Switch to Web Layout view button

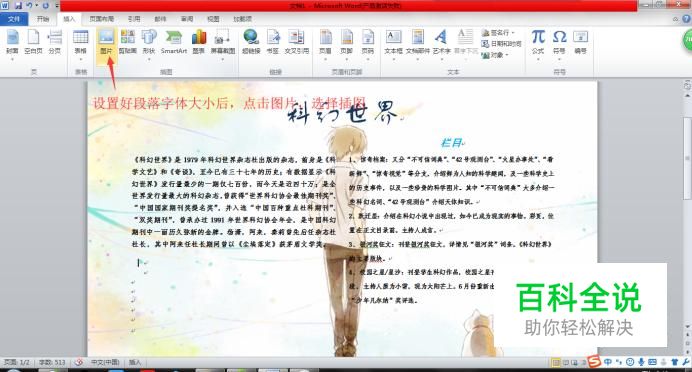pos(574,363)
